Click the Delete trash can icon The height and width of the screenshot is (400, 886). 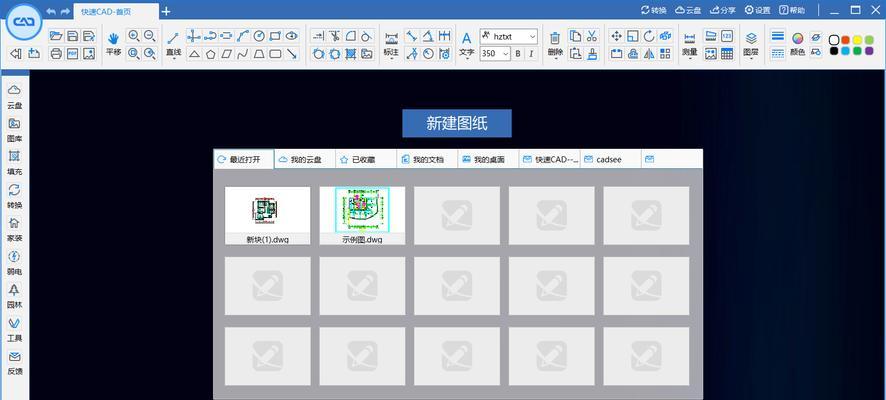tap(555, 38)
